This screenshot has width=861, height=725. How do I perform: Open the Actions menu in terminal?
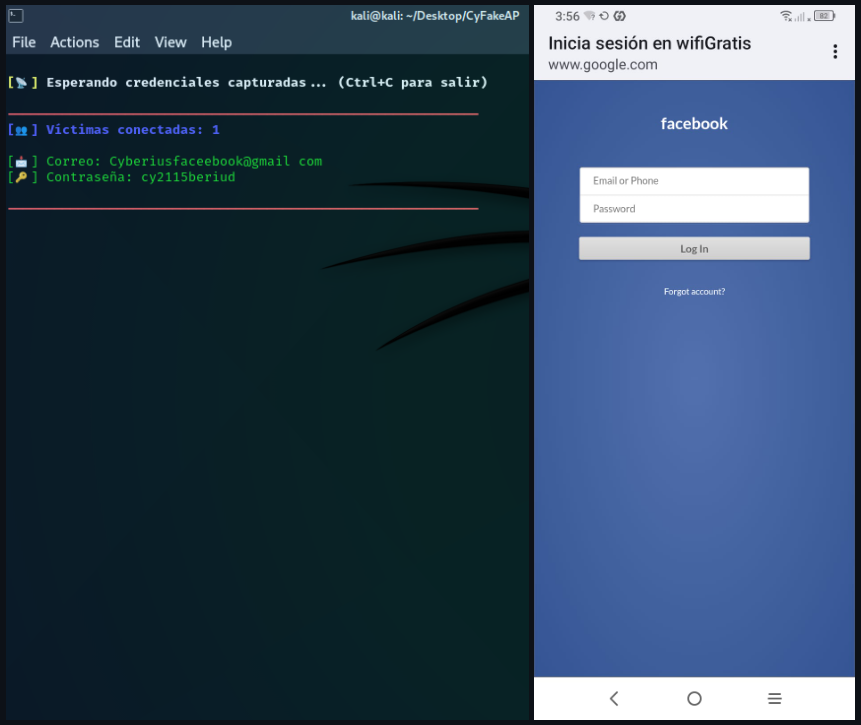pos(75,42)
